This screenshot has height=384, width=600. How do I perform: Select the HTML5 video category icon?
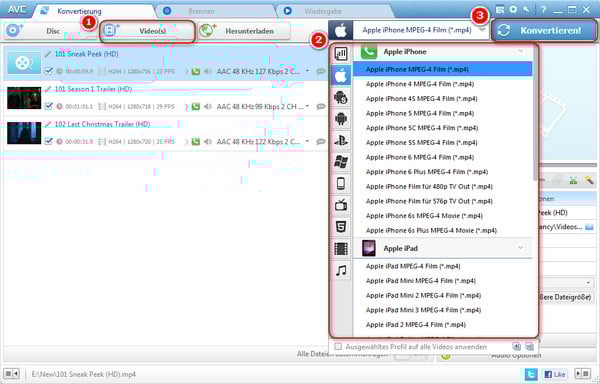[341, 227]
